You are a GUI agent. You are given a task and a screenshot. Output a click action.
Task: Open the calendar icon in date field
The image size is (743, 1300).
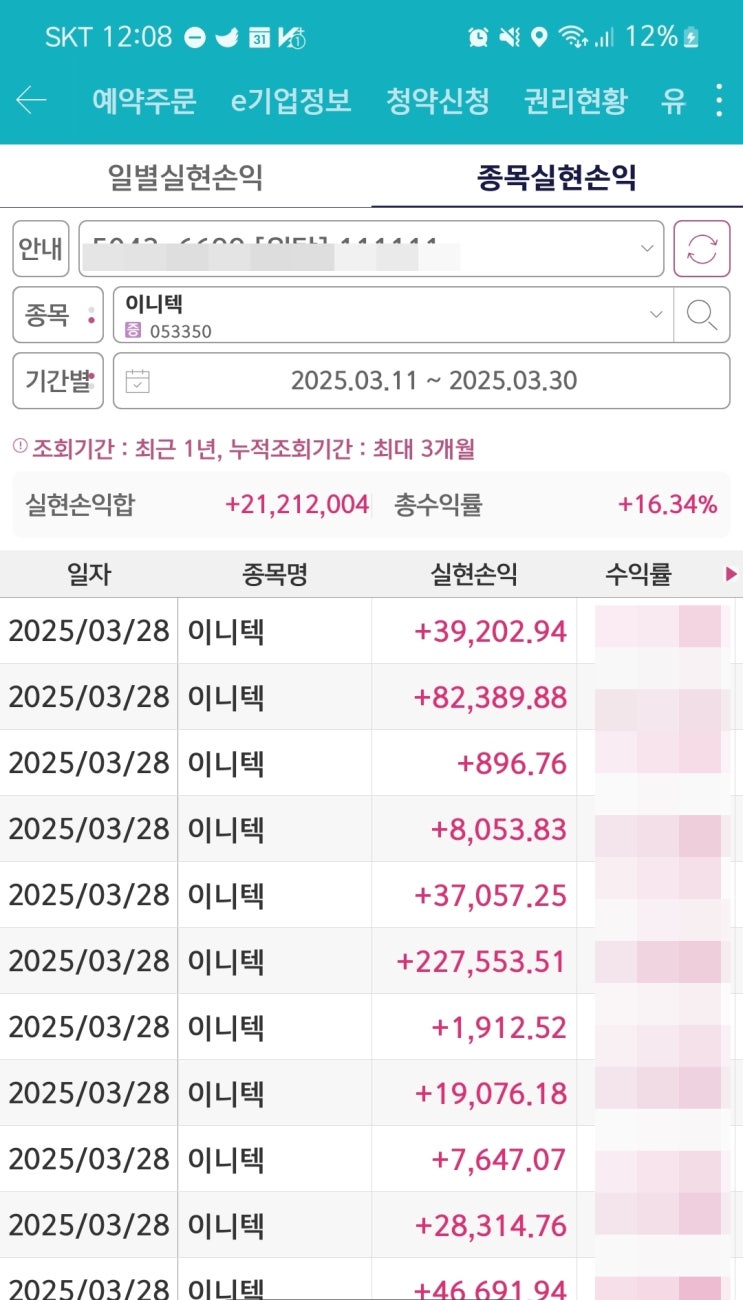(138, 381)
